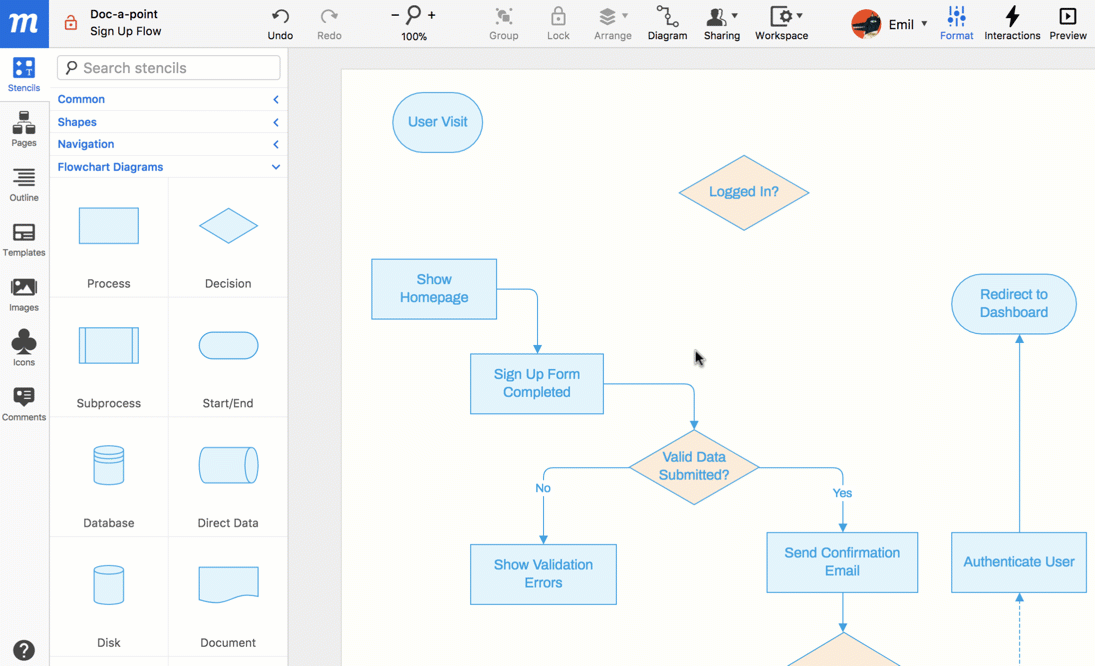Click the help question mark icon
This screenshot has height=666, width=1095.
(24, 650)
